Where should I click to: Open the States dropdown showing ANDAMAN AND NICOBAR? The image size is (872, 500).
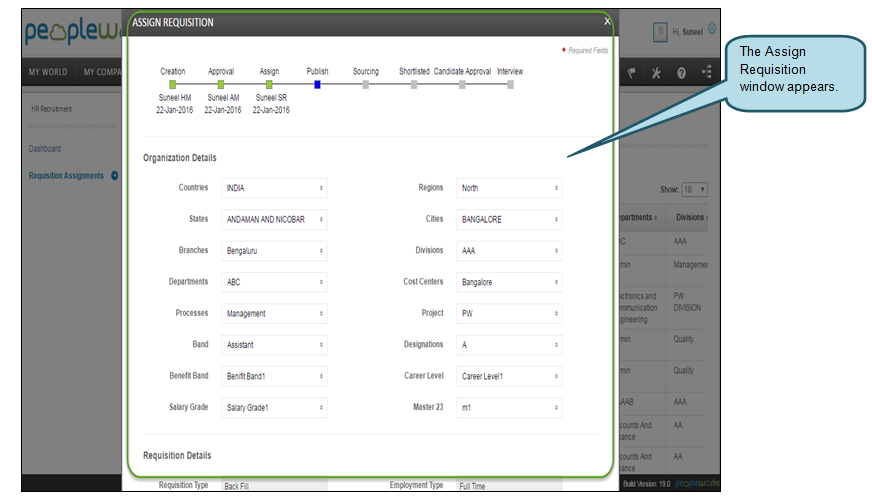[x=274, y=219]
